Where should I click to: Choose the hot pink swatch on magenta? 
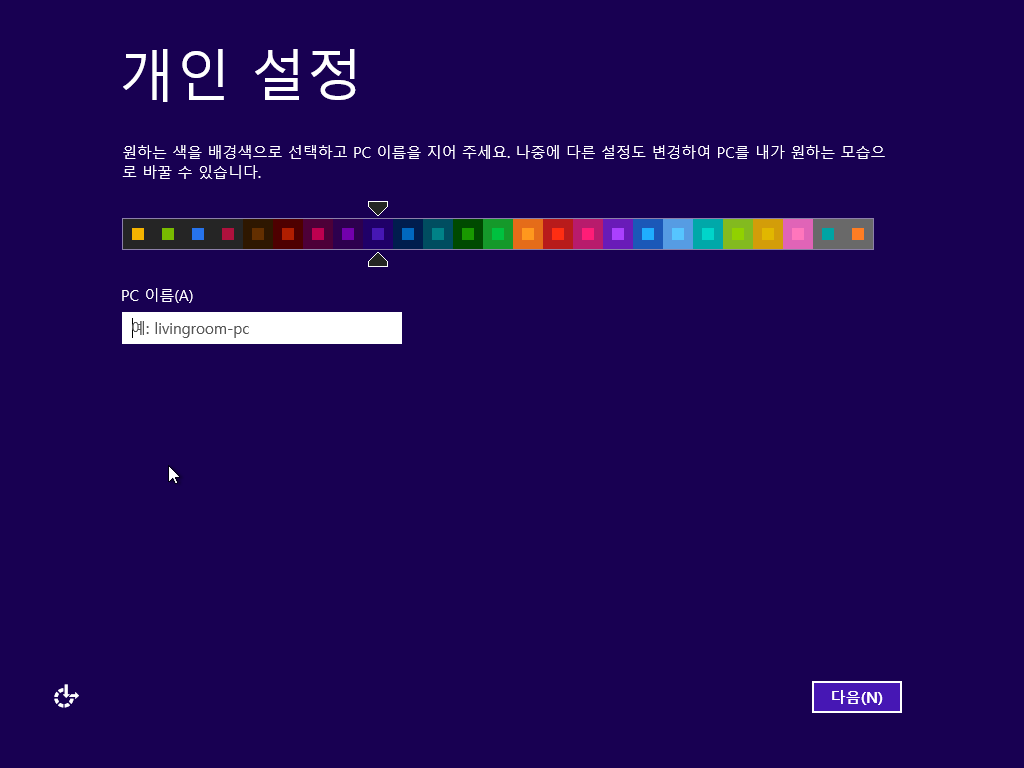588,234
